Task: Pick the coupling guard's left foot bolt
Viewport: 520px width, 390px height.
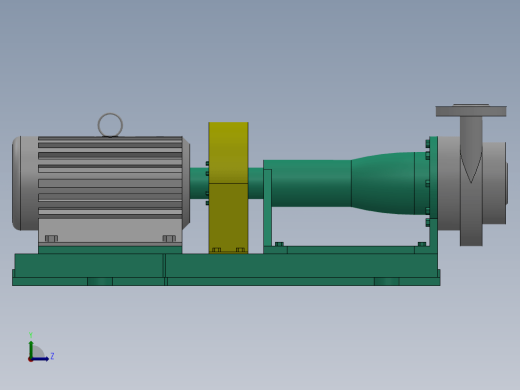Action: [x=216, y=250]
